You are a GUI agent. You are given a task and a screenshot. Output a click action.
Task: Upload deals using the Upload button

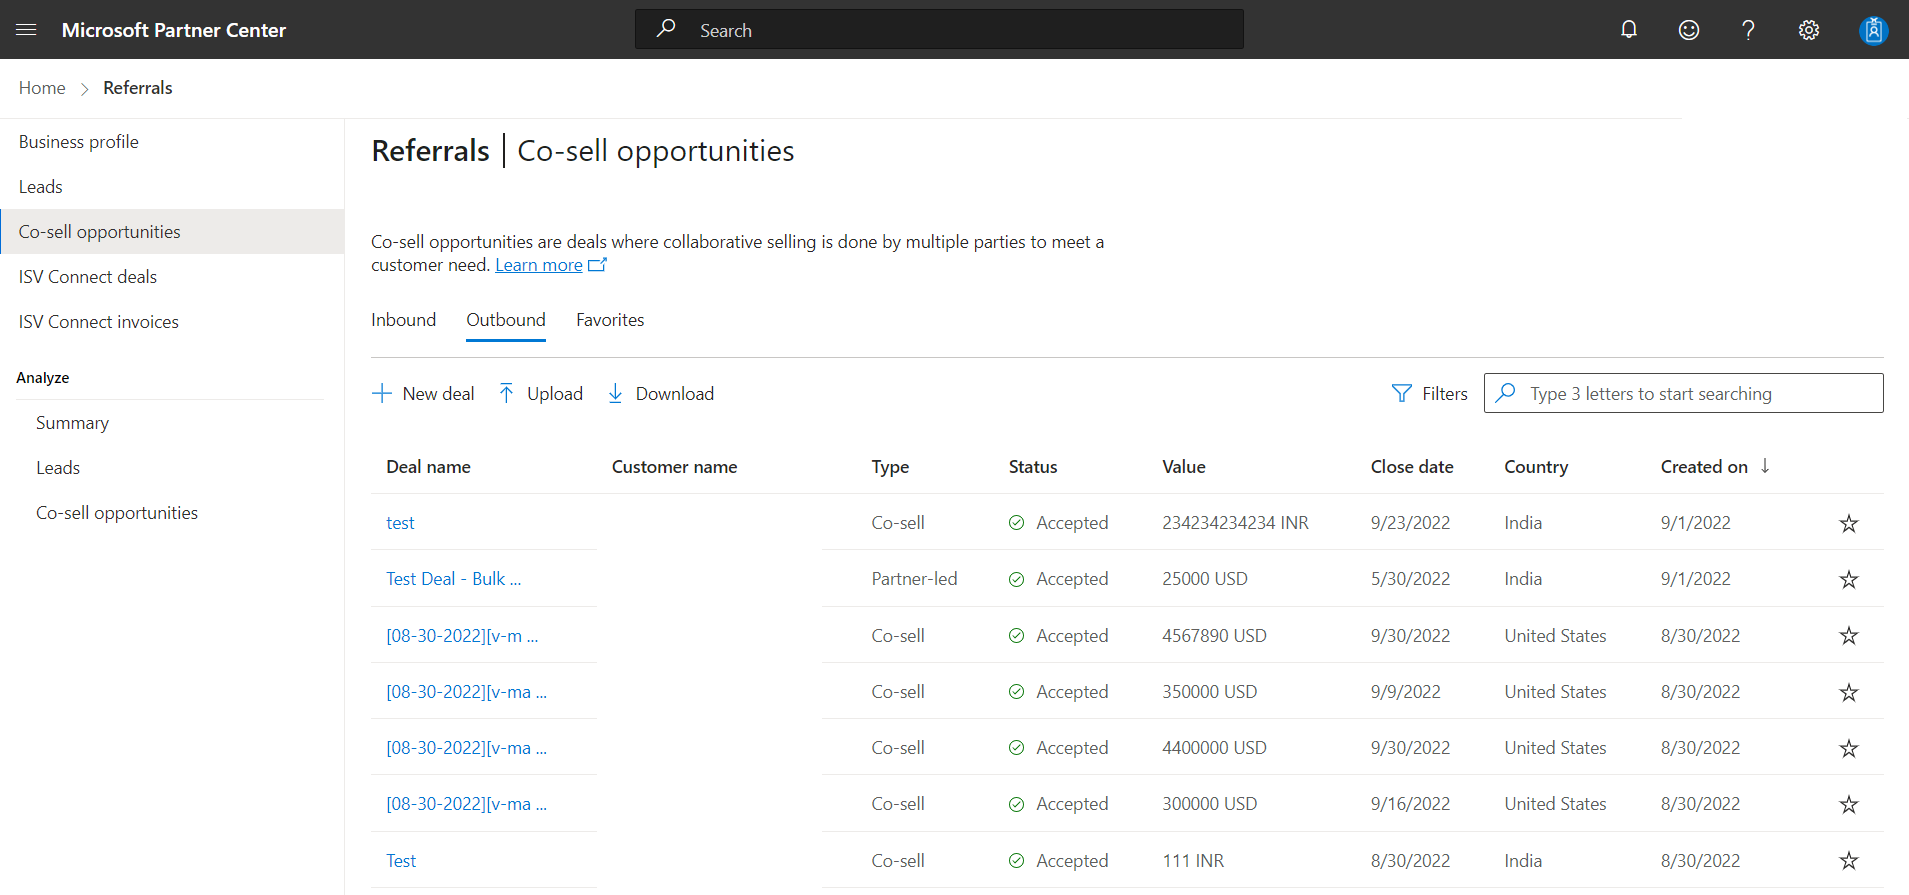pyautogui.click(x=541, y=394)
